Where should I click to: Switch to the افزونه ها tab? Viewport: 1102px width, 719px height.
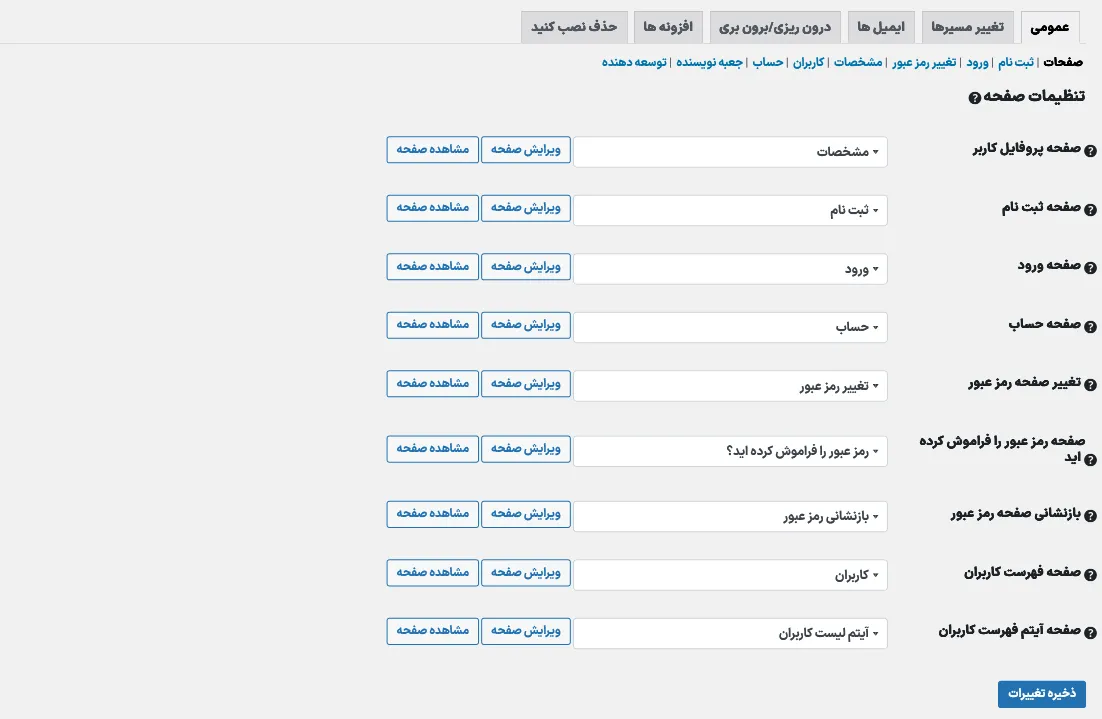(668, 27)
